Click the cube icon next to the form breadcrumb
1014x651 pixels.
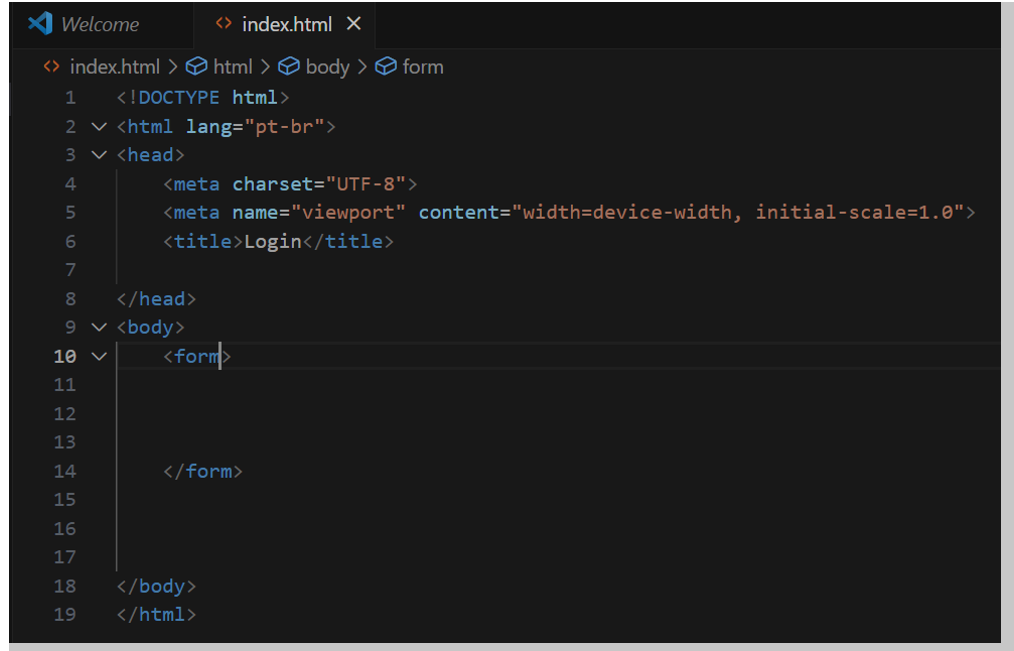[386, 66]
